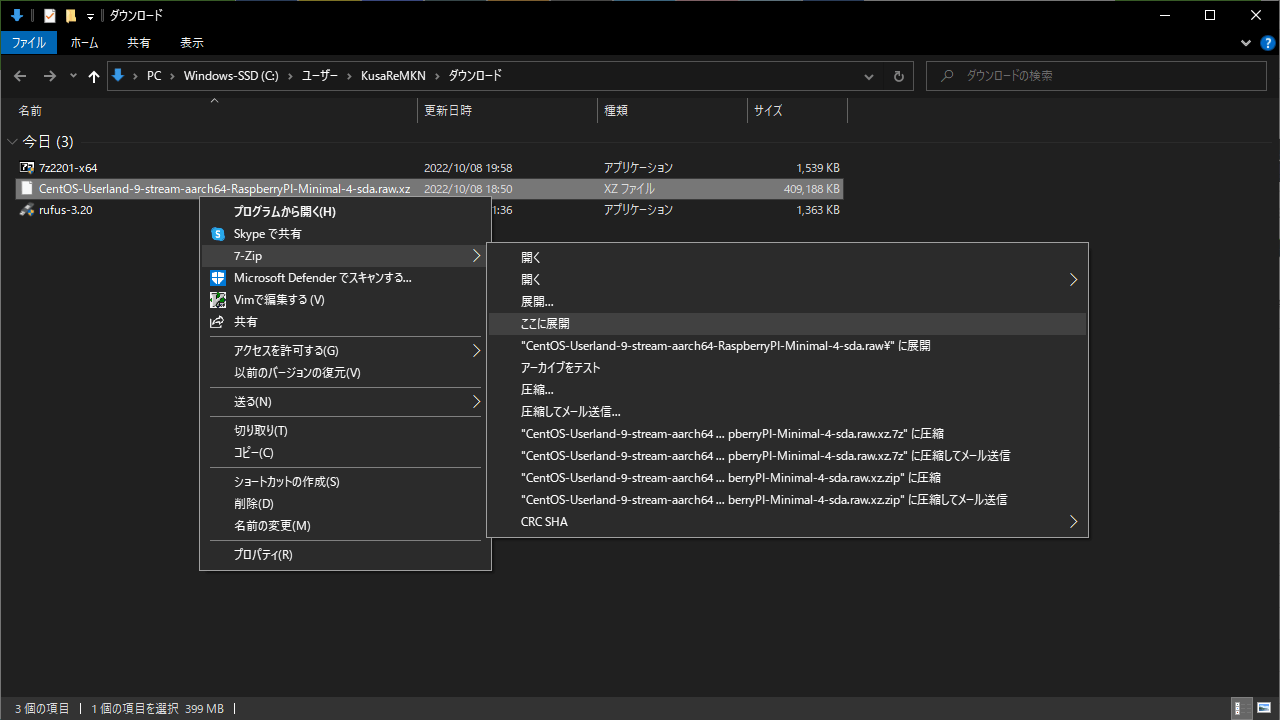Screen dimensions: 1280x720
Task: Click the 7z2201-x64 application icon
Action: click(27, 168)
